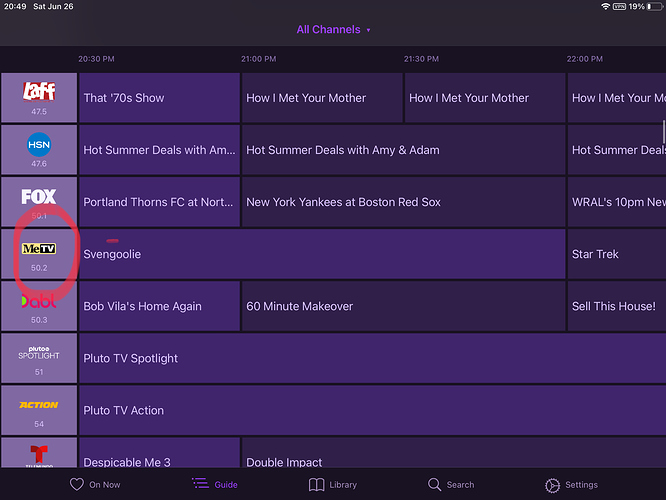Tap the FOX channel 50.1 logo

[x=39, y=201]
